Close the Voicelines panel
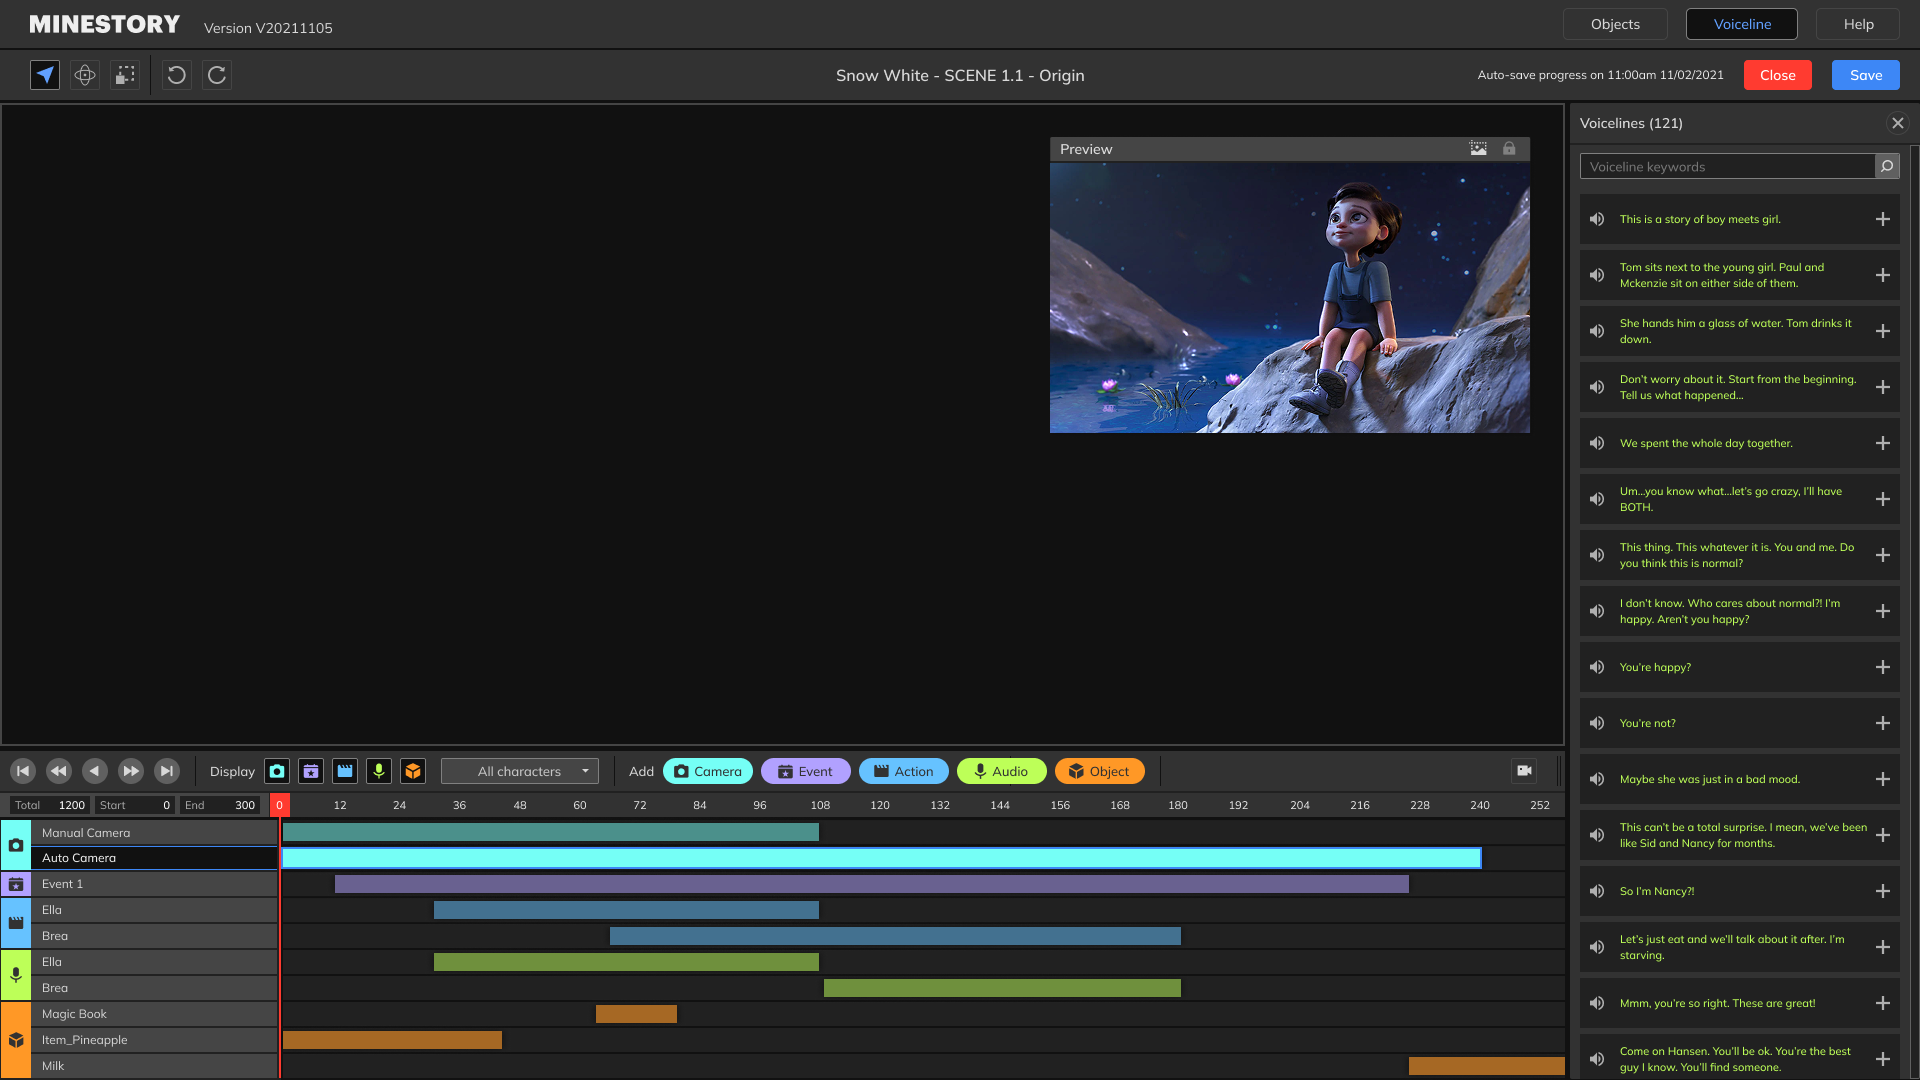The width and height of the screenshot is (1920, 1080). (1897, 123)
